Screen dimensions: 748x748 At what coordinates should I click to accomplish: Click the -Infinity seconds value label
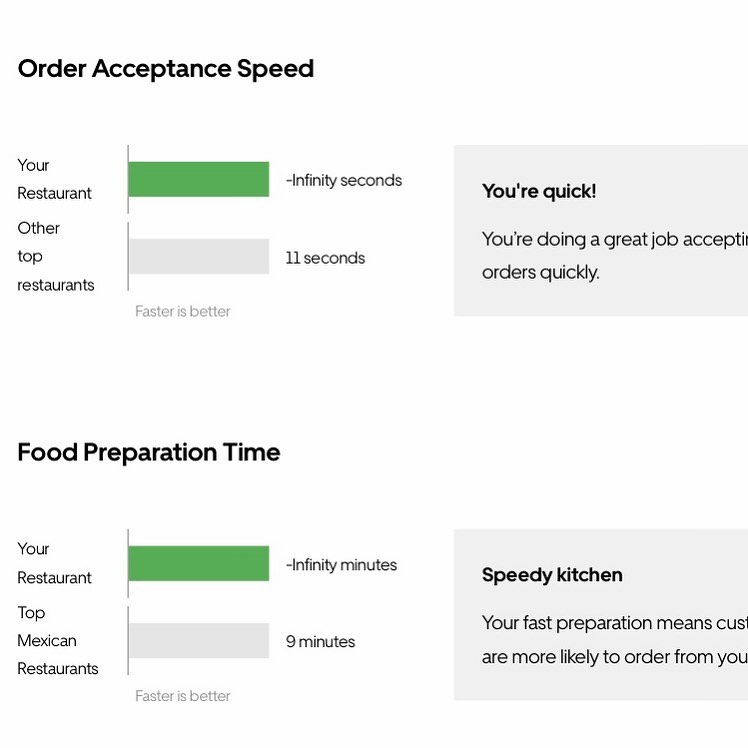click(x=343, y=180)
